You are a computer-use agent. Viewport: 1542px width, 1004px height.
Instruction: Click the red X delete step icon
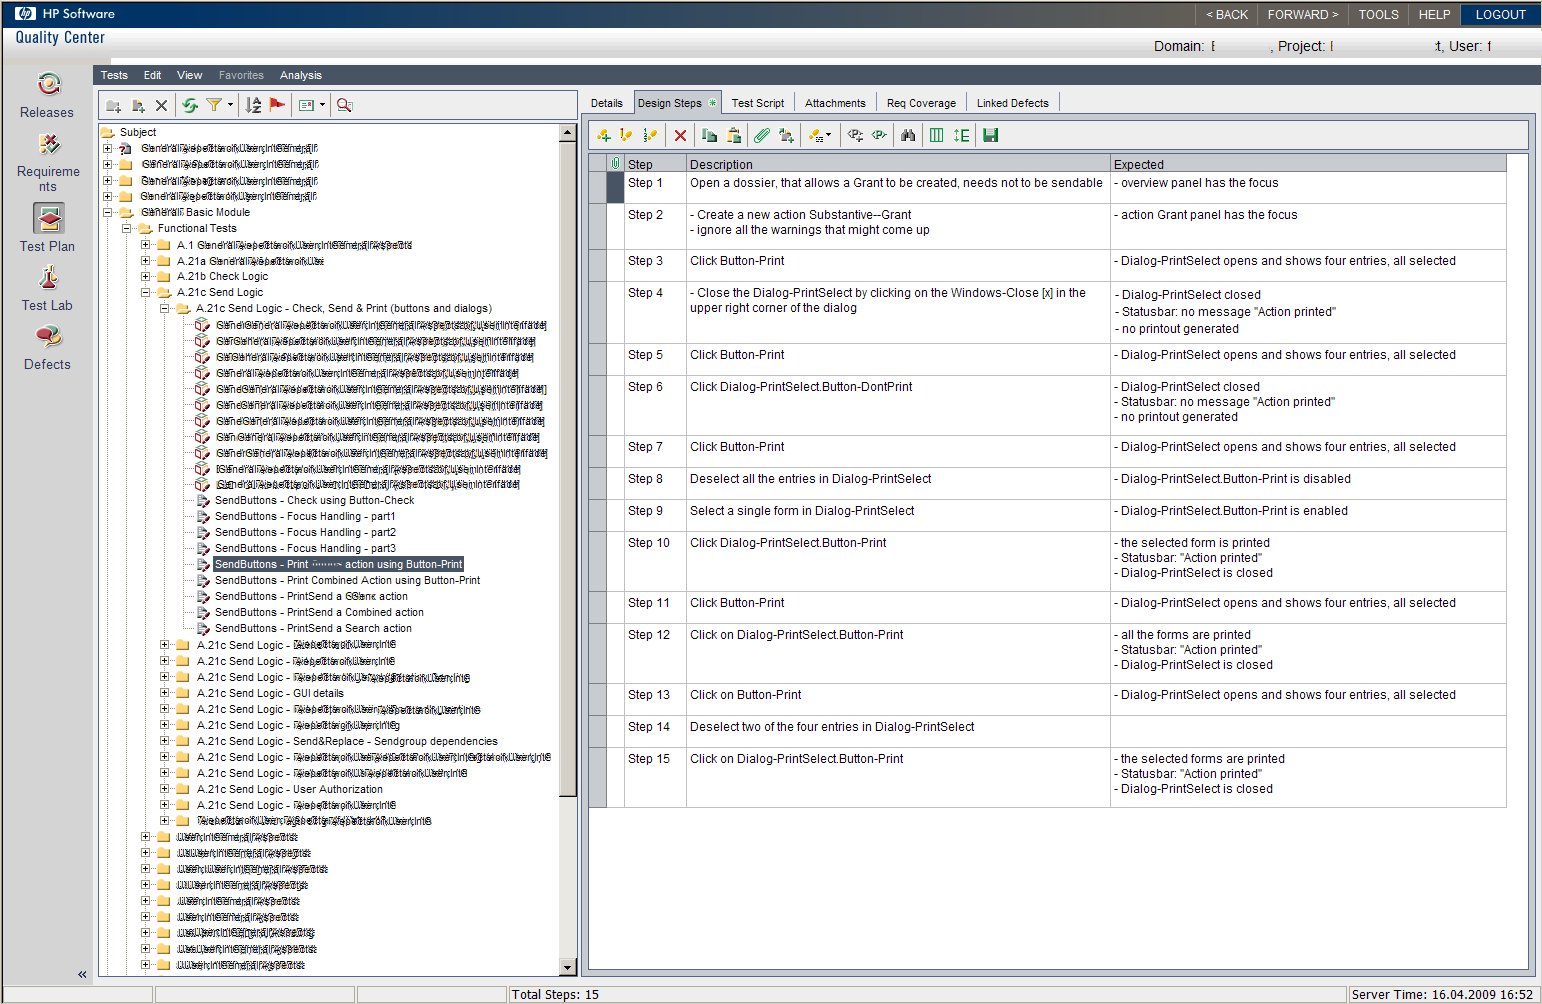tap(680, 135)
